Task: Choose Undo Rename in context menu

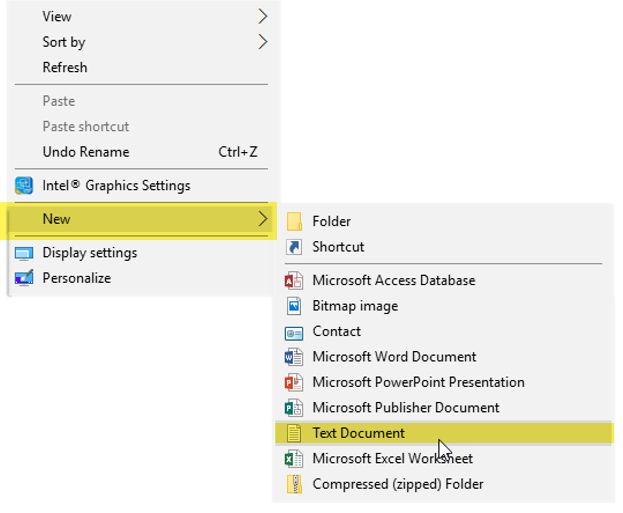Action: pyautogui.click(x=86, y=152)
